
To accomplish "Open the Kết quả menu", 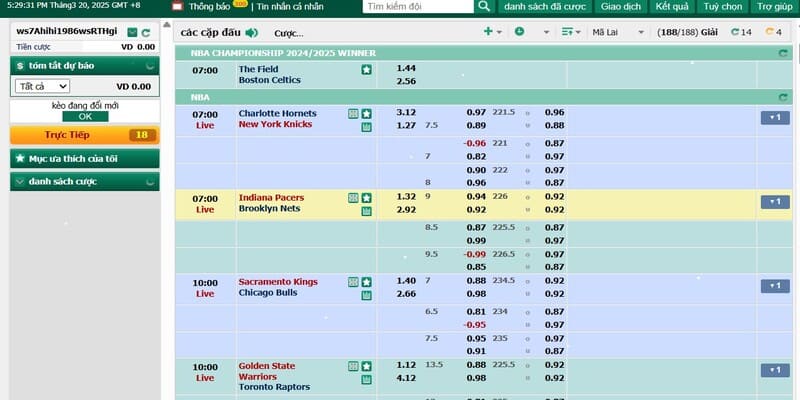I will [672, 7].
